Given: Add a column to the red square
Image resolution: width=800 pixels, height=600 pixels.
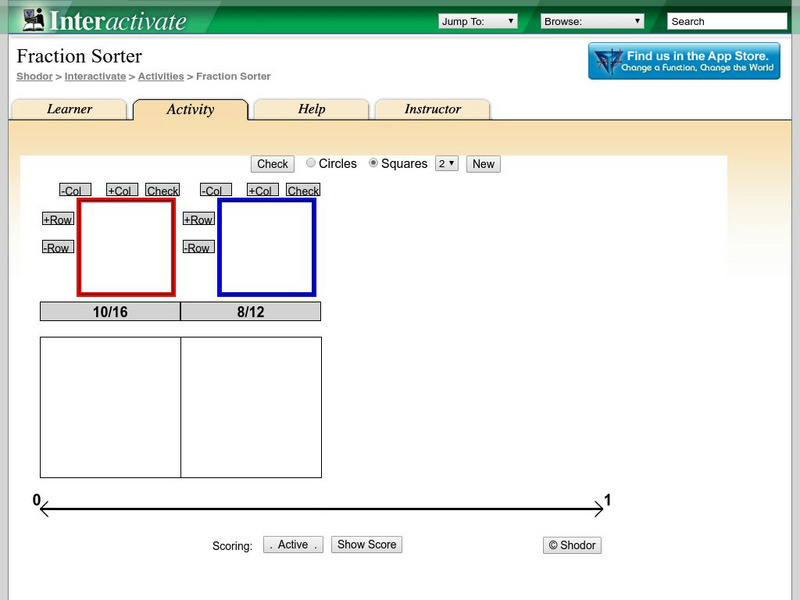Looking at the screenshot, I should (x=122, y=190).
